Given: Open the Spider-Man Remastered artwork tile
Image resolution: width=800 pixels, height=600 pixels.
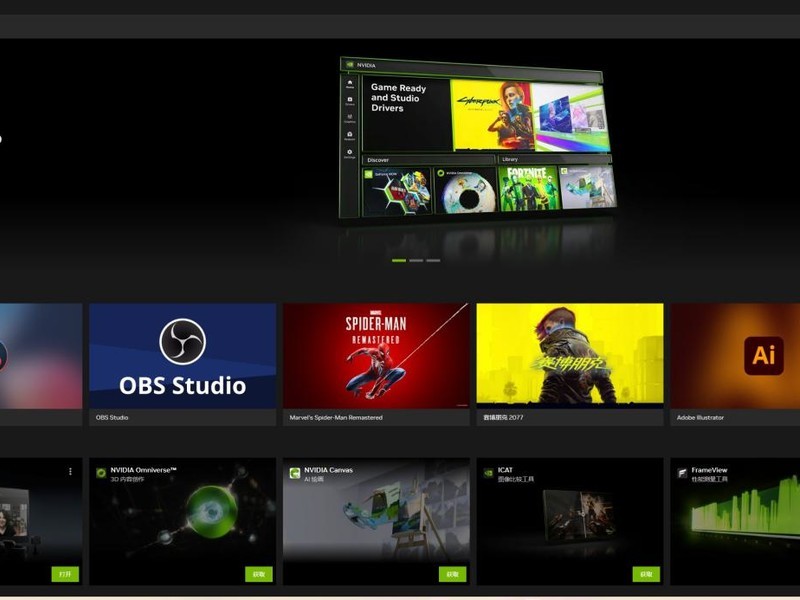Looking at the screenshot, I should tap(376, 356).
